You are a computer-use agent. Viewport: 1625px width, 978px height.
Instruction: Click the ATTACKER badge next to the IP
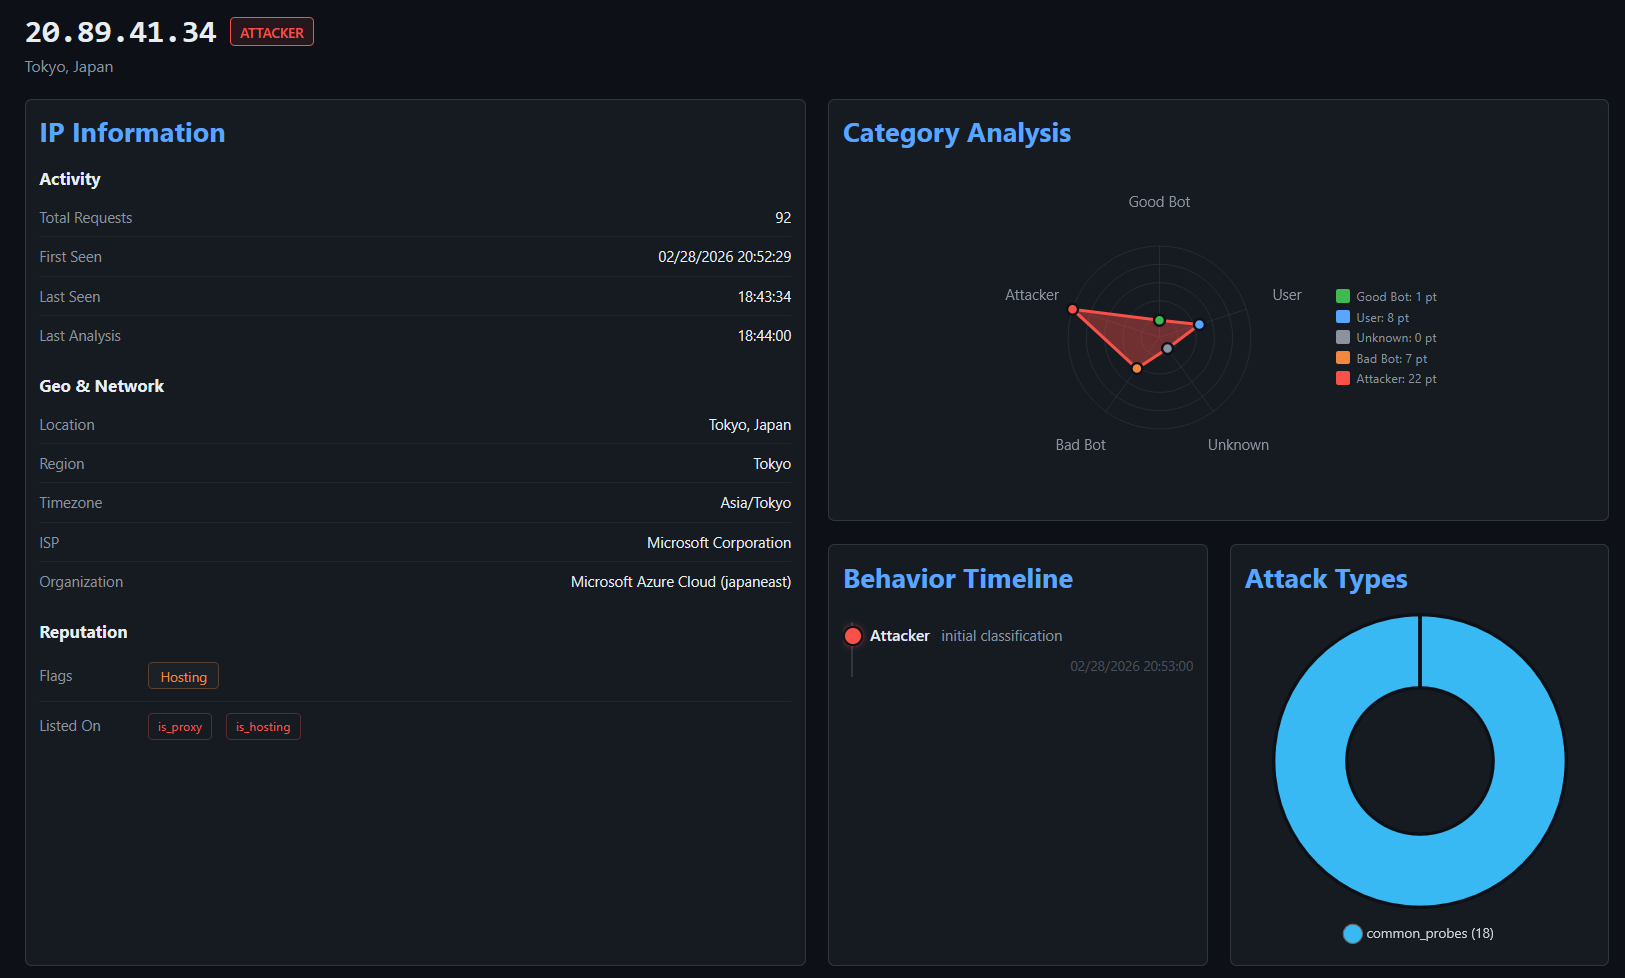pos(271,31)
